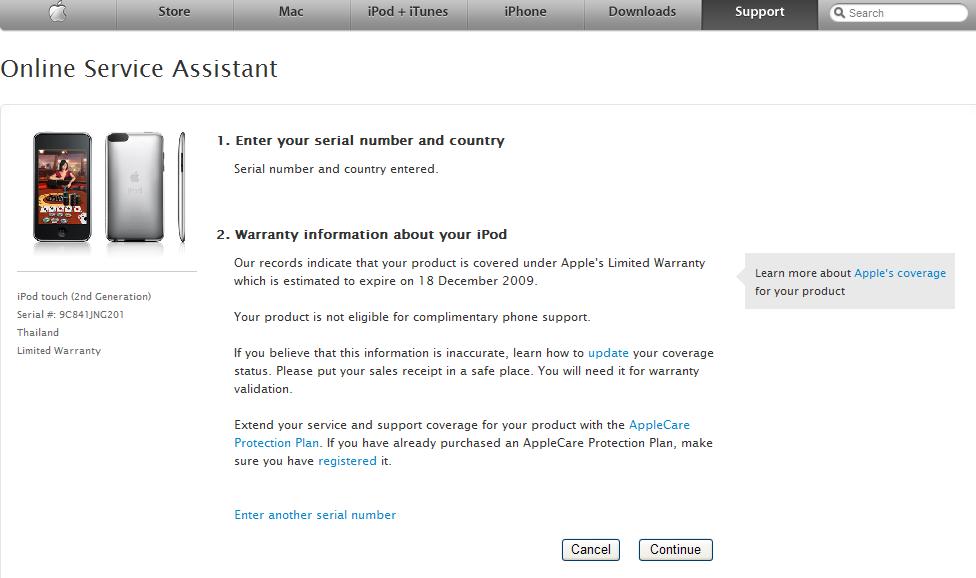Screen dimensions: 976x578
Task: Click the registered link
Action: coord(347,461)
